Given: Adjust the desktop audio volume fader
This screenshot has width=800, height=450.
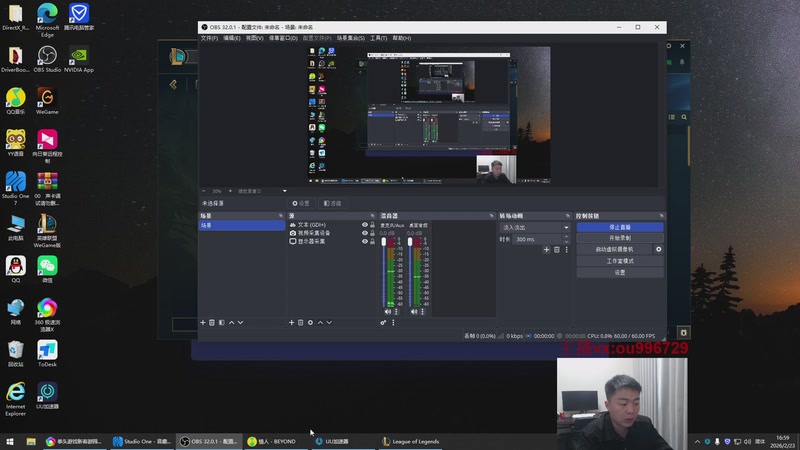Looking at the screenshot, I should click(x=410, y=242).
